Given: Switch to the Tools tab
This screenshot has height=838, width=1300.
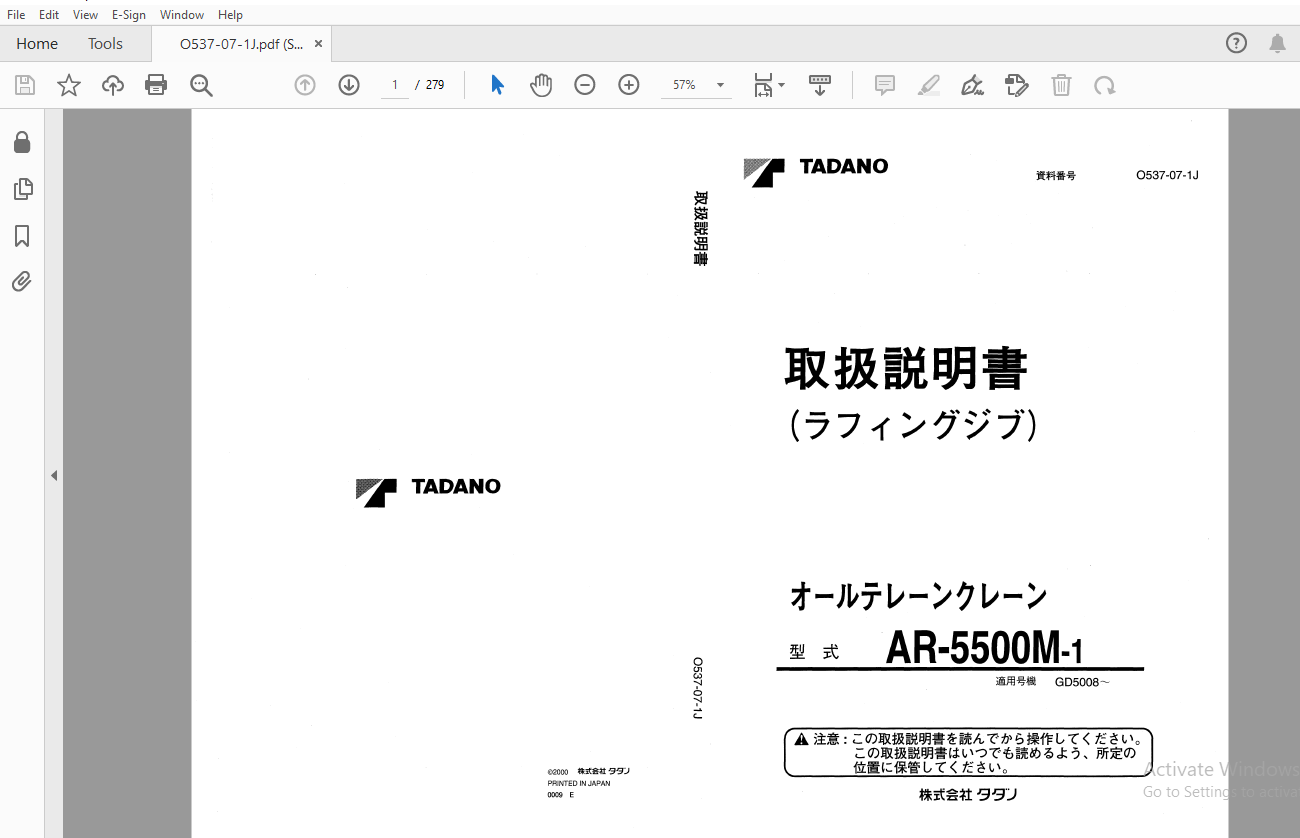Looking at the screenshot, I should [x=105, y=44].
